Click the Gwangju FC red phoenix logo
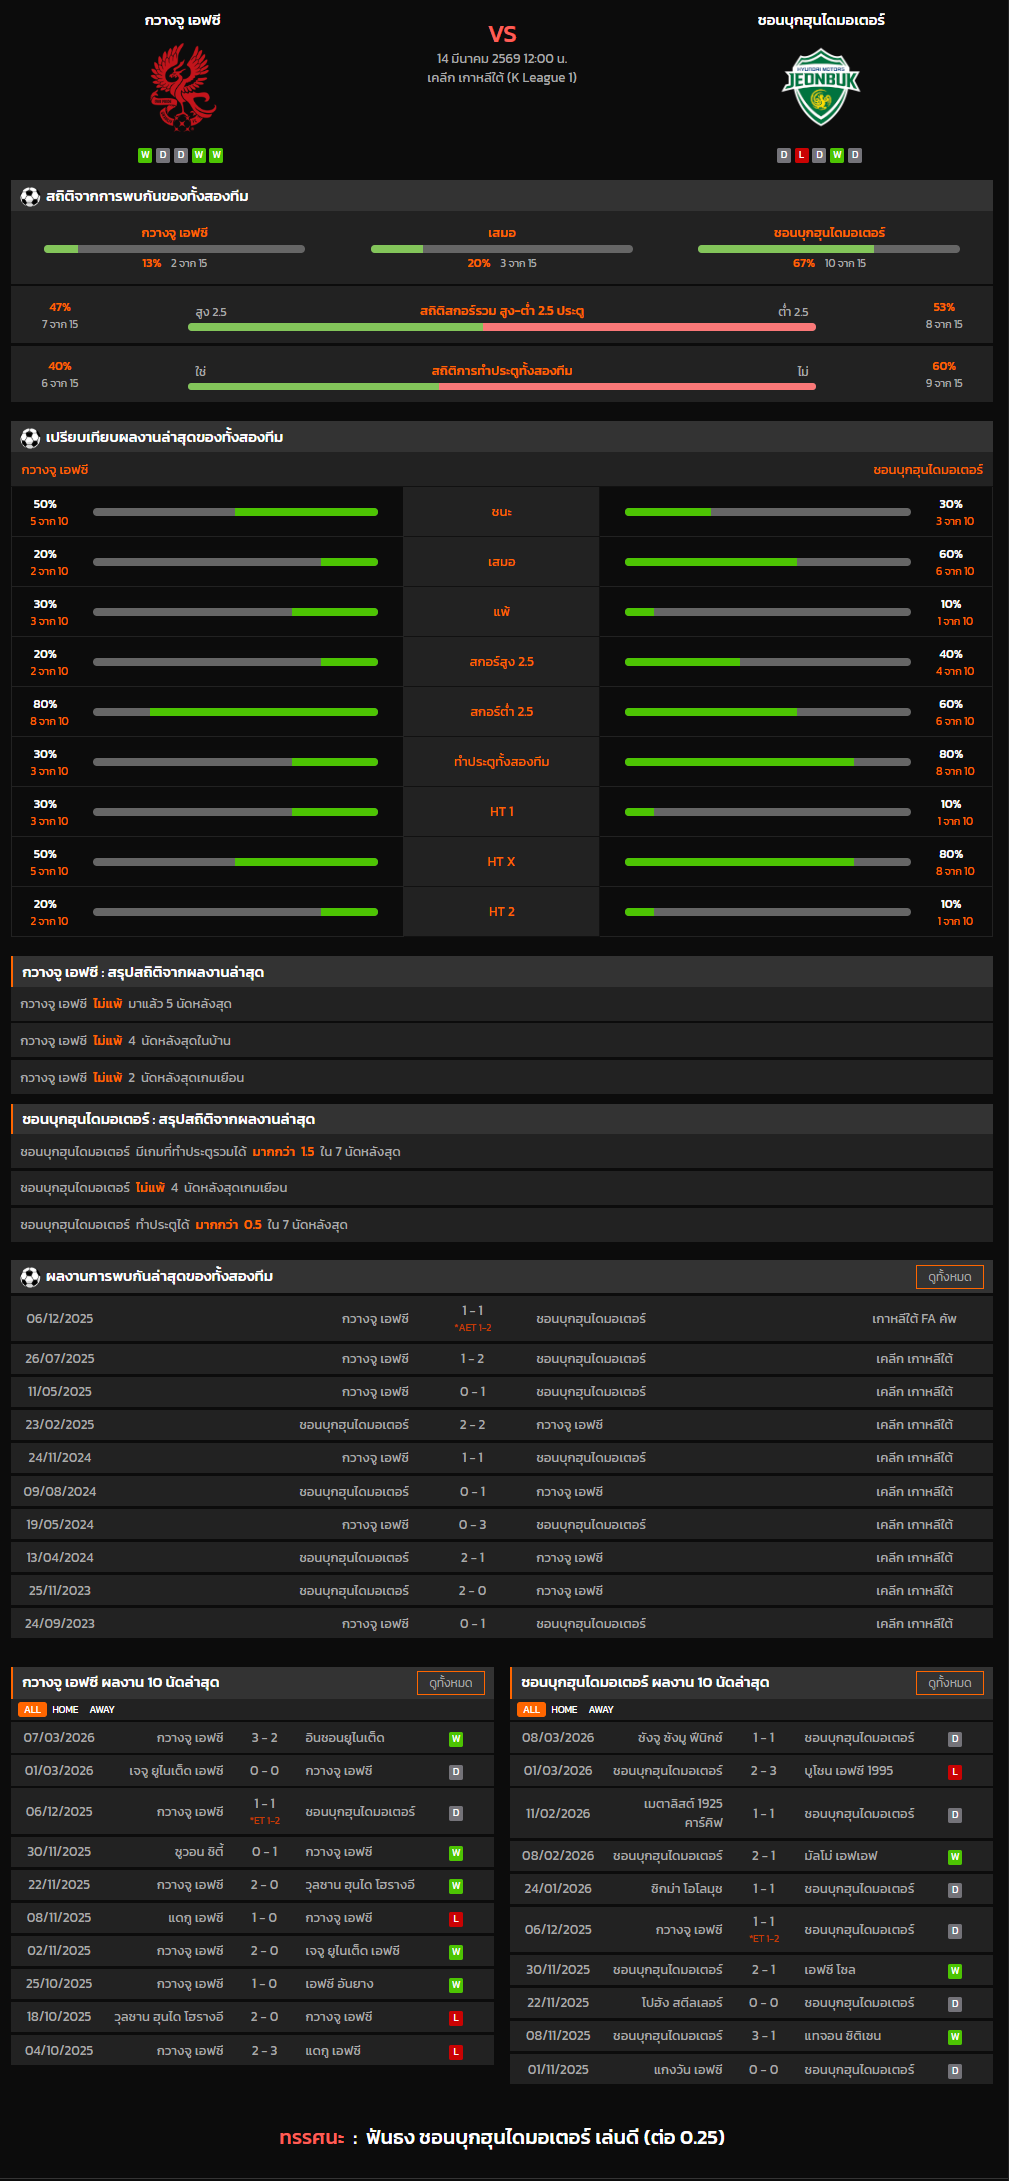The height and width of the screenshot is (2181, 1009). (x=182, y=88)
